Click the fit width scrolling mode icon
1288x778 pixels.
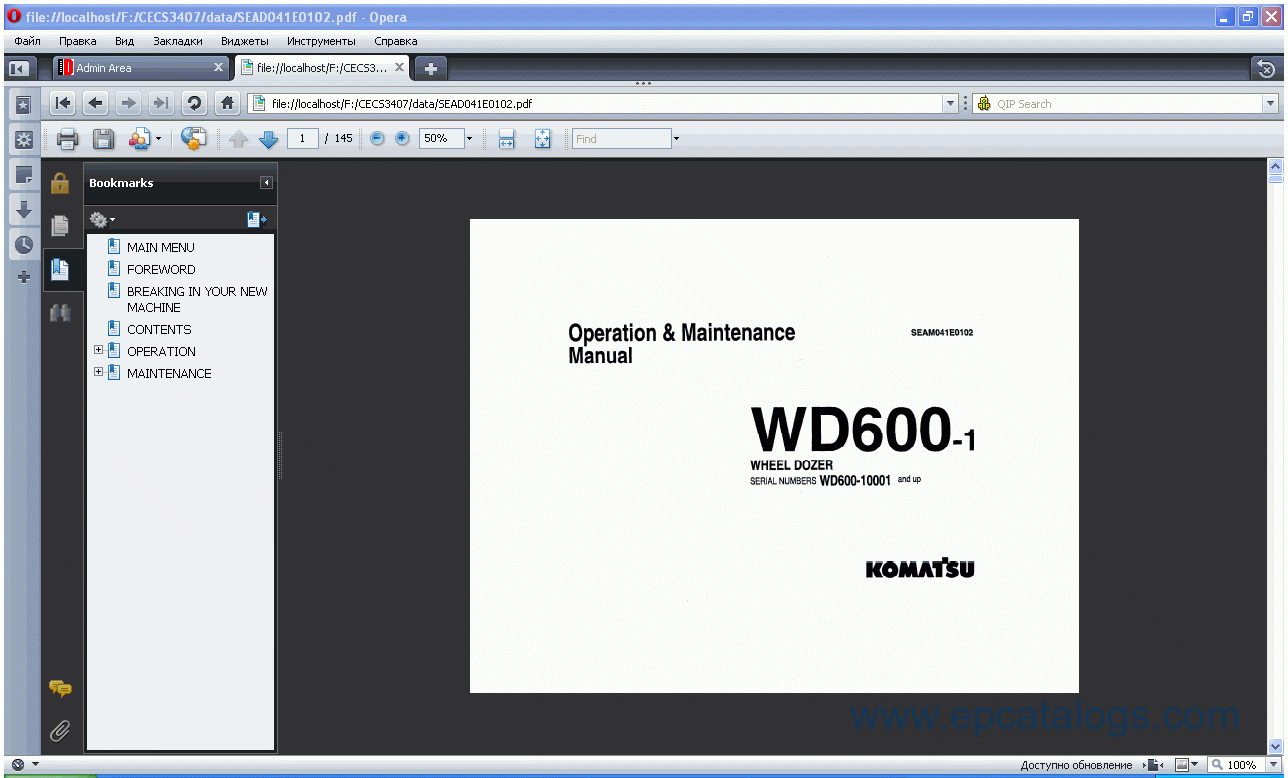[506, 139]
